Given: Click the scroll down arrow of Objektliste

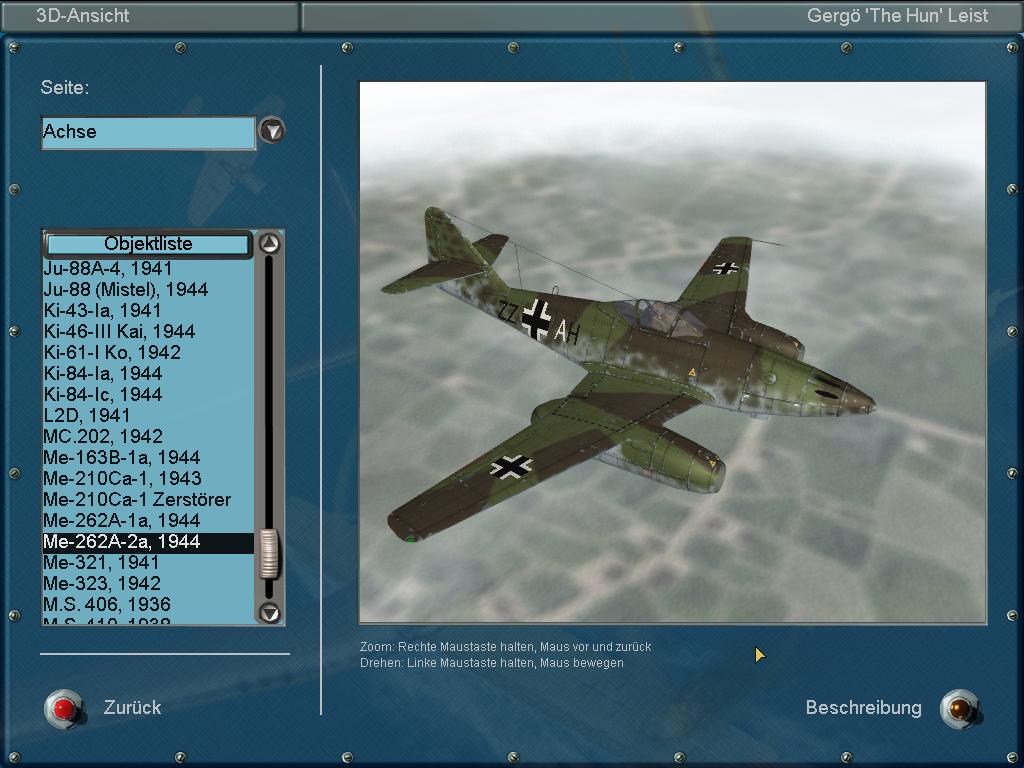Looking at the screenshot, I should (x=269, y=613).
